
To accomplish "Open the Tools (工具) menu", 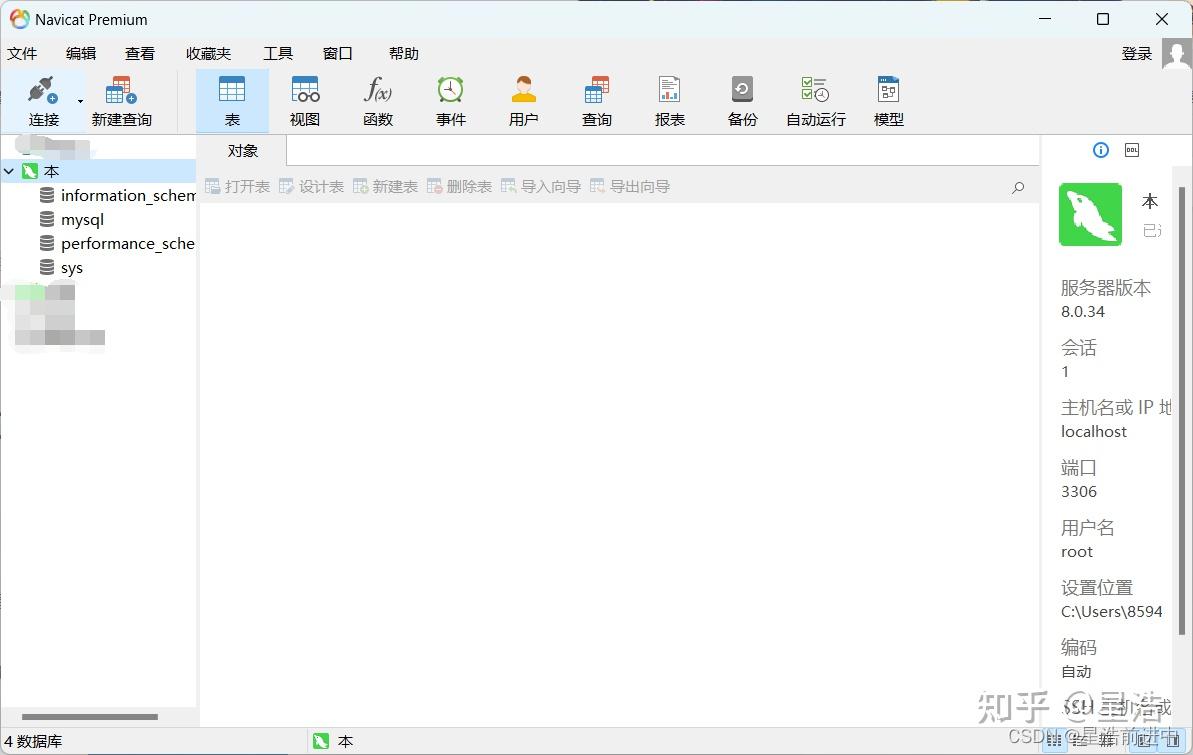I will (x=278, y=53).
